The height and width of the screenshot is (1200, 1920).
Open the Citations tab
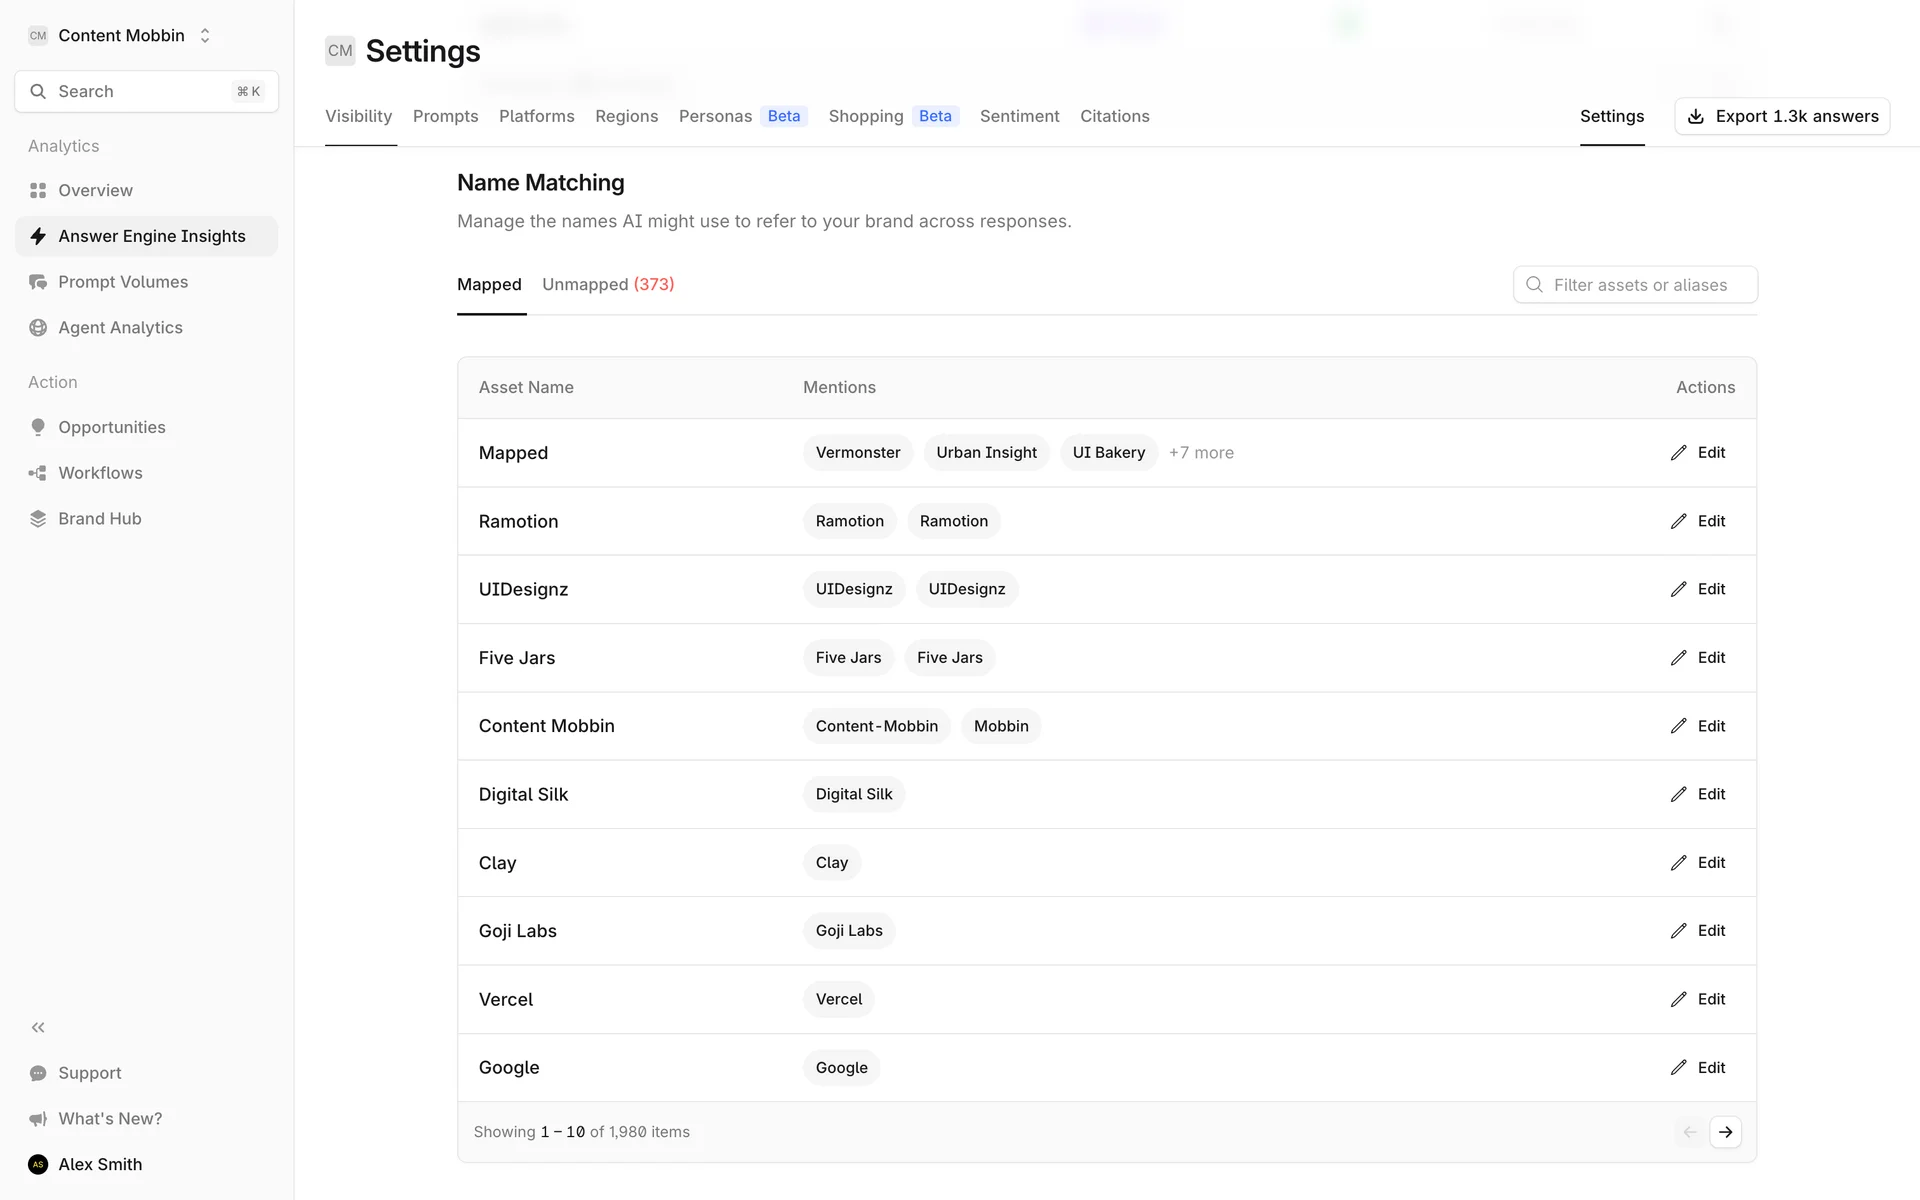point(1114,116)
